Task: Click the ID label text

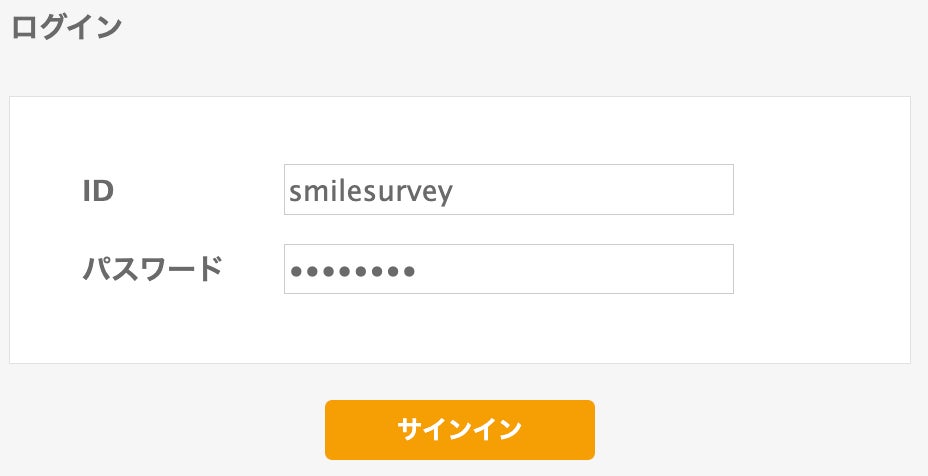Action: [98, 190]
